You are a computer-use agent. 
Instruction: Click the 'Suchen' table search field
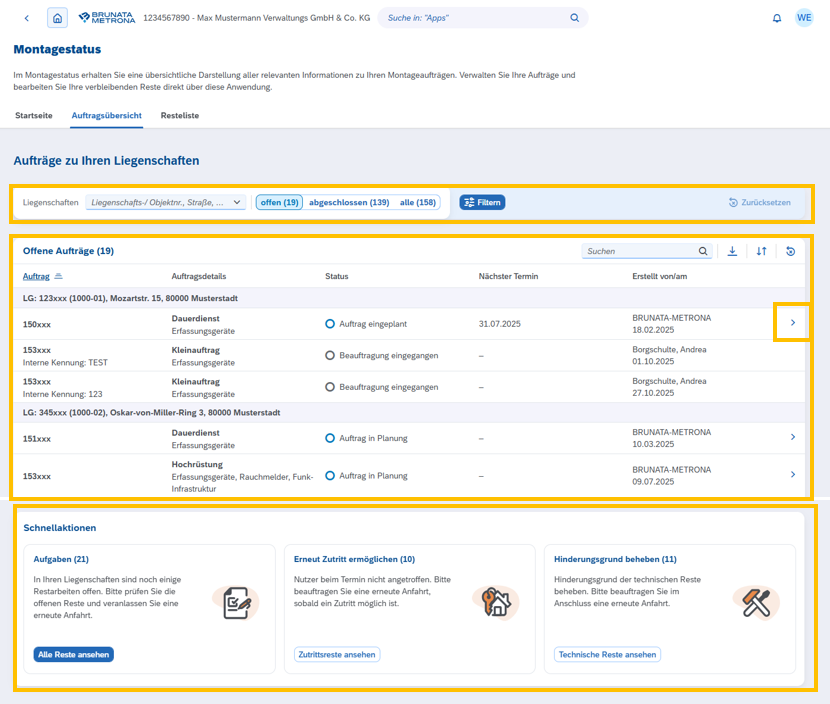(x=640, y=251)
